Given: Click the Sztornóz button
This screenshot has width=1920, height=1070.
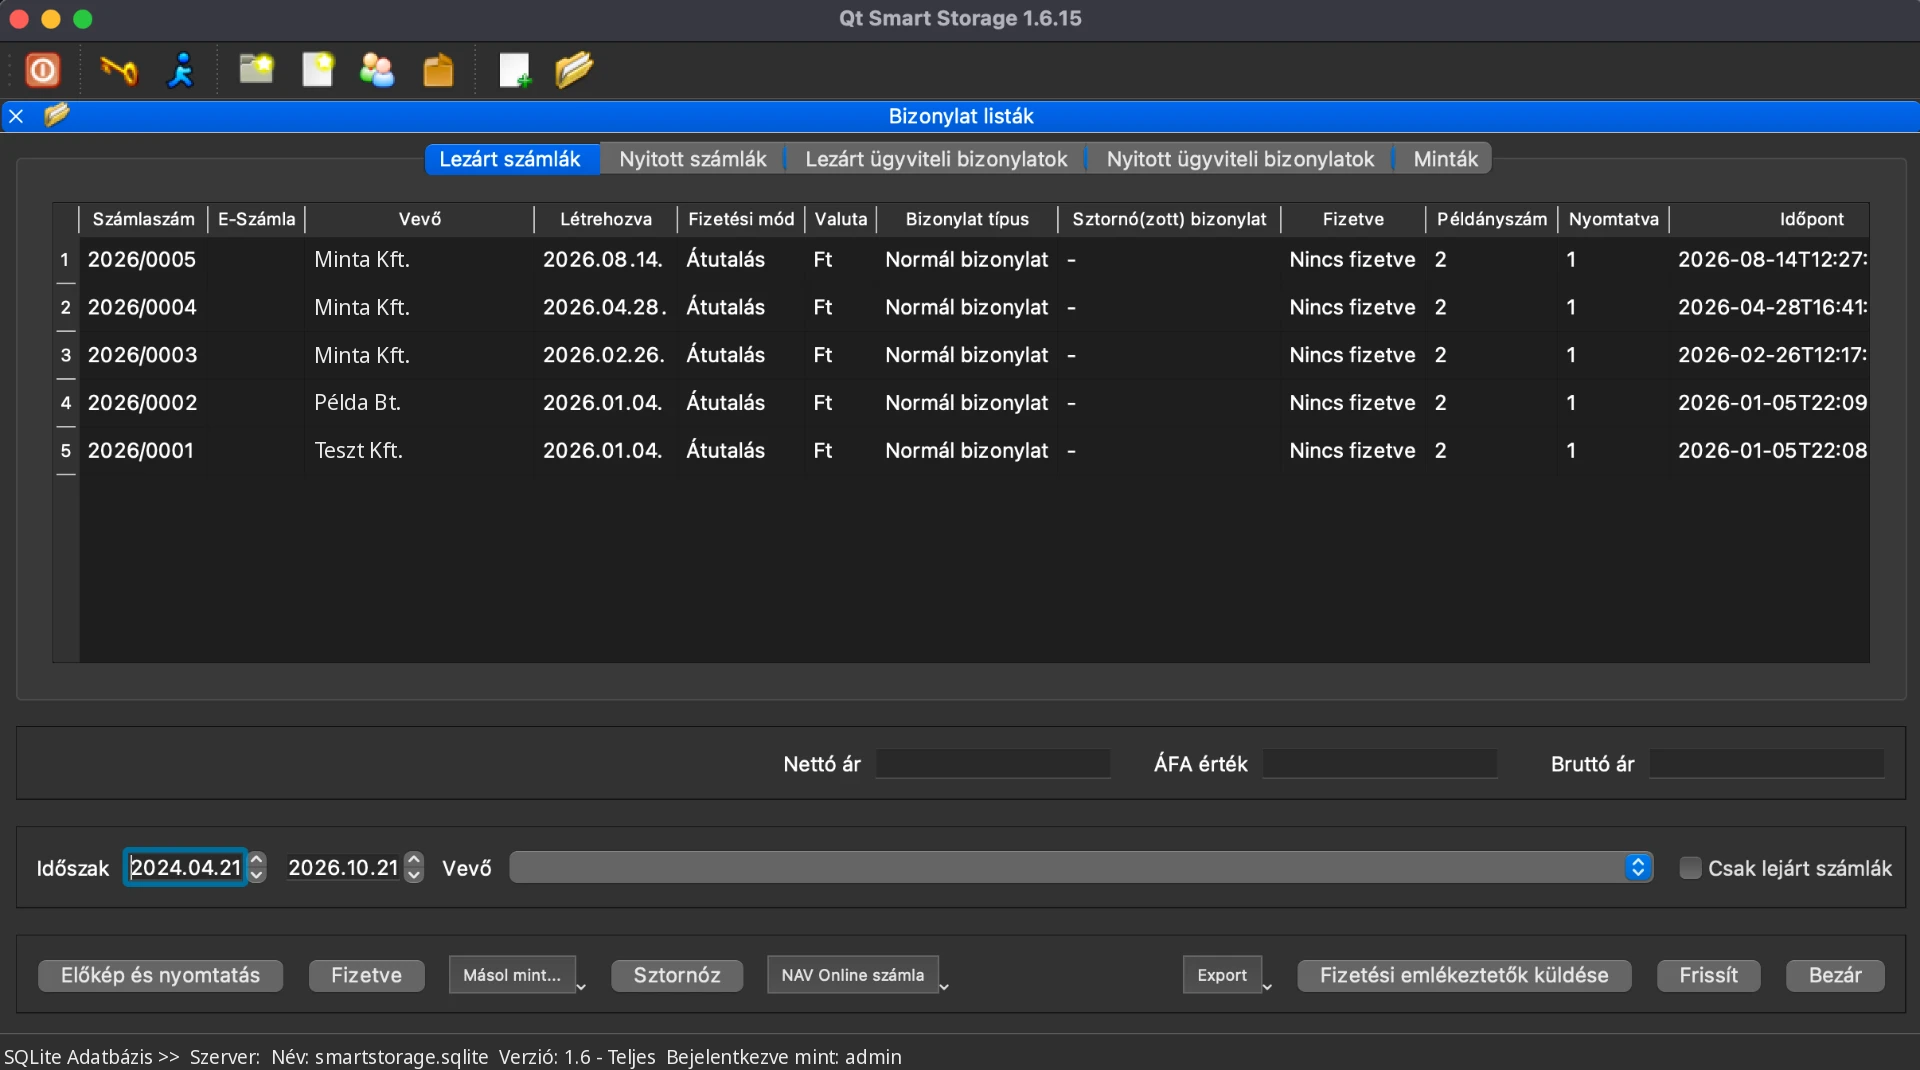Looking at the screenshot, I should tap(677, 975).
